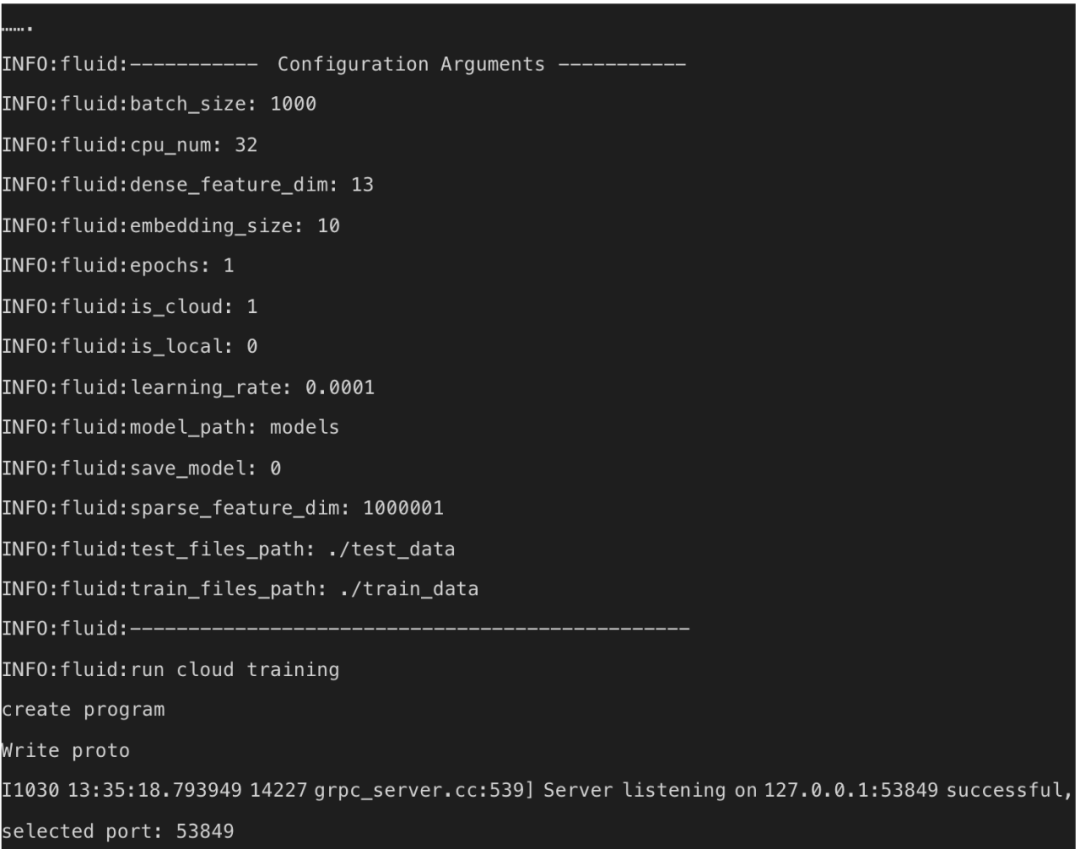Click the batch_size: 1000 line
1080x849 pixels.
(x=159, y=105)
